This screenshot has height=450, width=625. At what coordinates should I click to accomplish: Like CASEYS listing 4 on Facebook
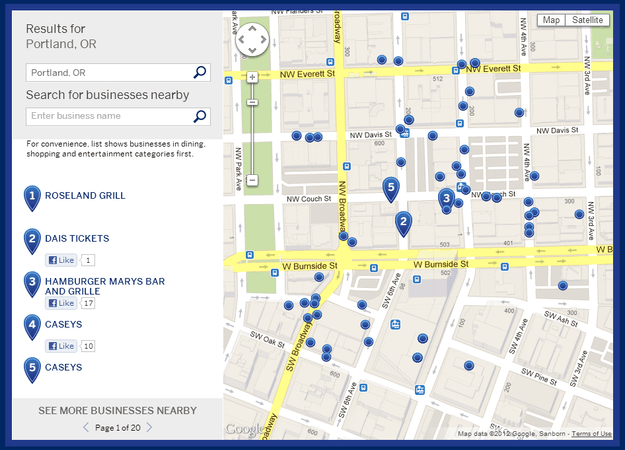(x=61, y=346)
